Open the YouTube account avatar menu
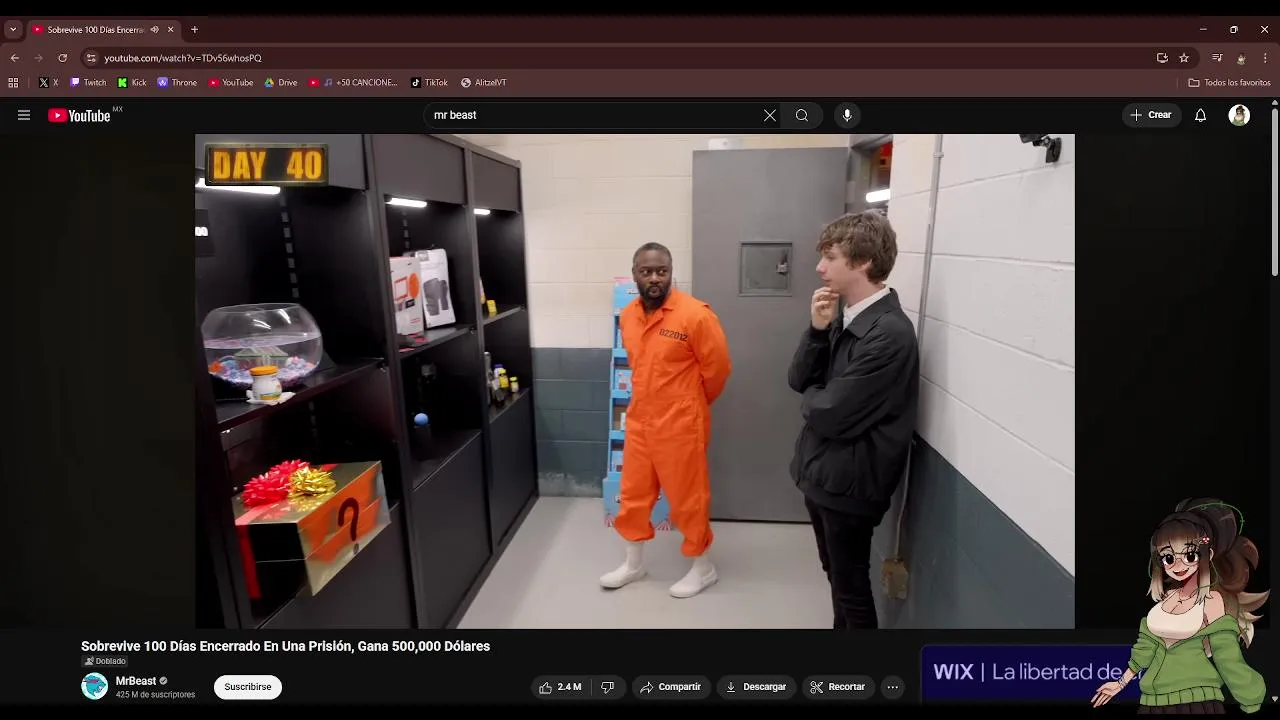Screen dimensions: 1280x720 coord(1239,115)
